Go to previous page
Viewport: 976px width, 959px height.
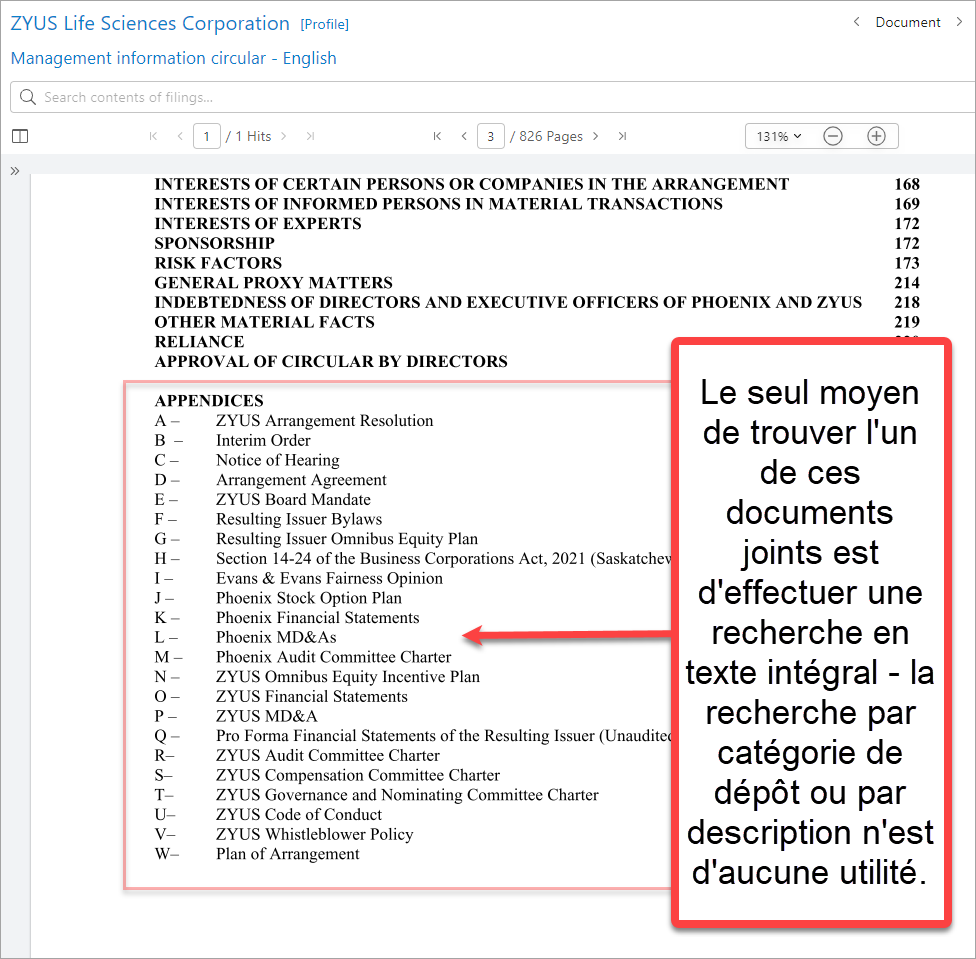pos(464,136)
